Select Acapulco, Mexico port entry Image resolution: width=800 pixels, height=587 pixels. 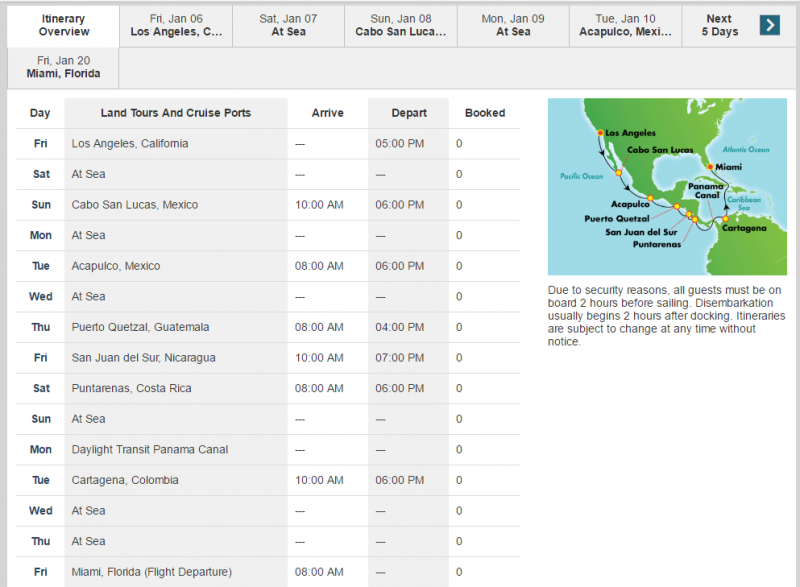(x=116, y=266)
